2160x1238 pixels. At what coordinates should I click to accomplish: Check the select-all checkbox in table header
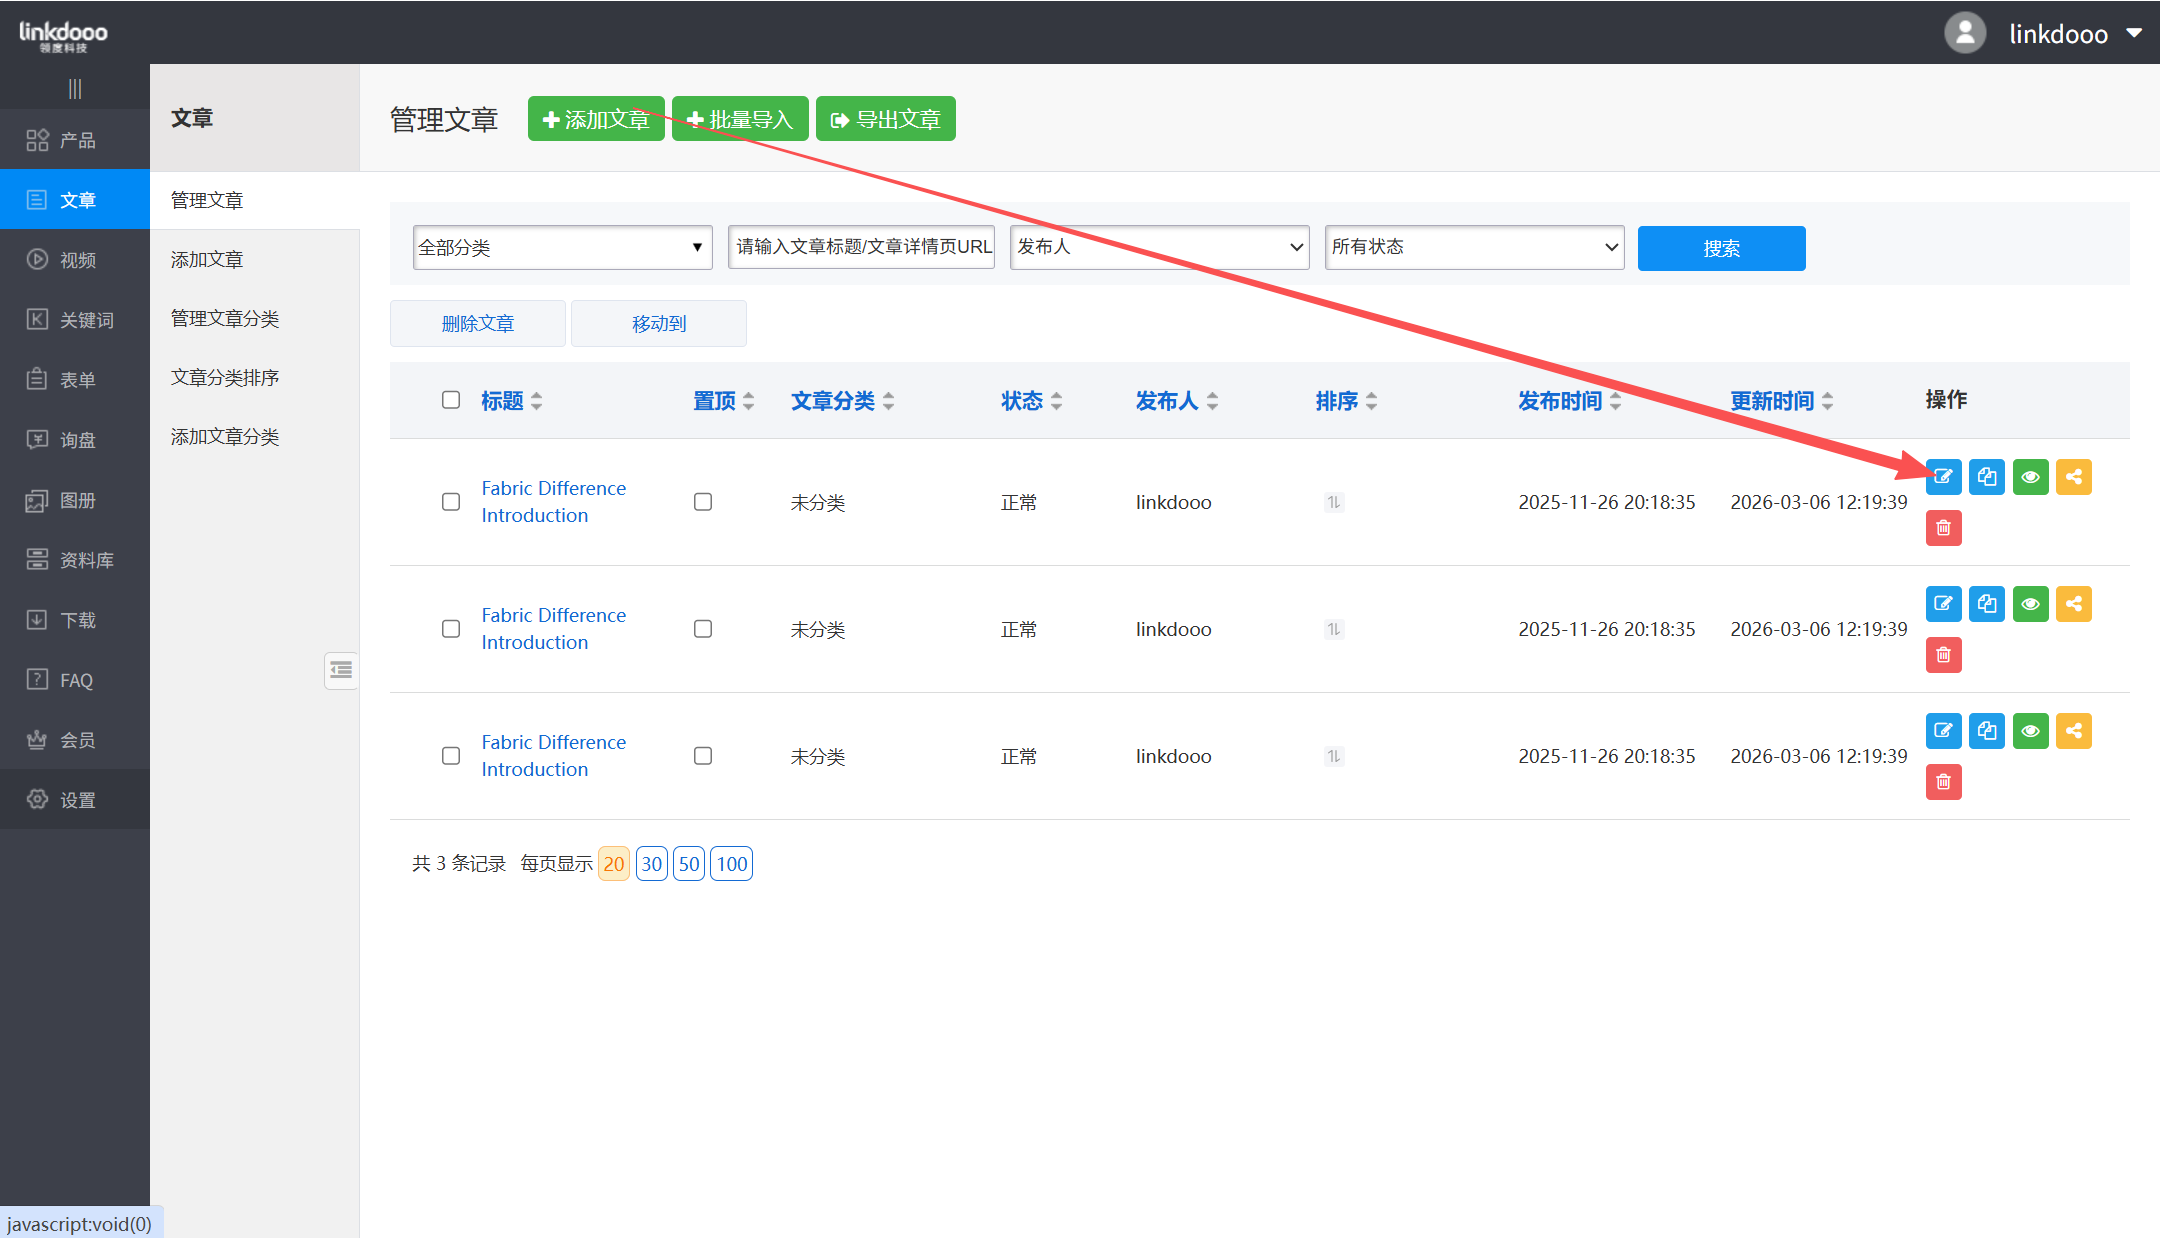tap(451, 400)
